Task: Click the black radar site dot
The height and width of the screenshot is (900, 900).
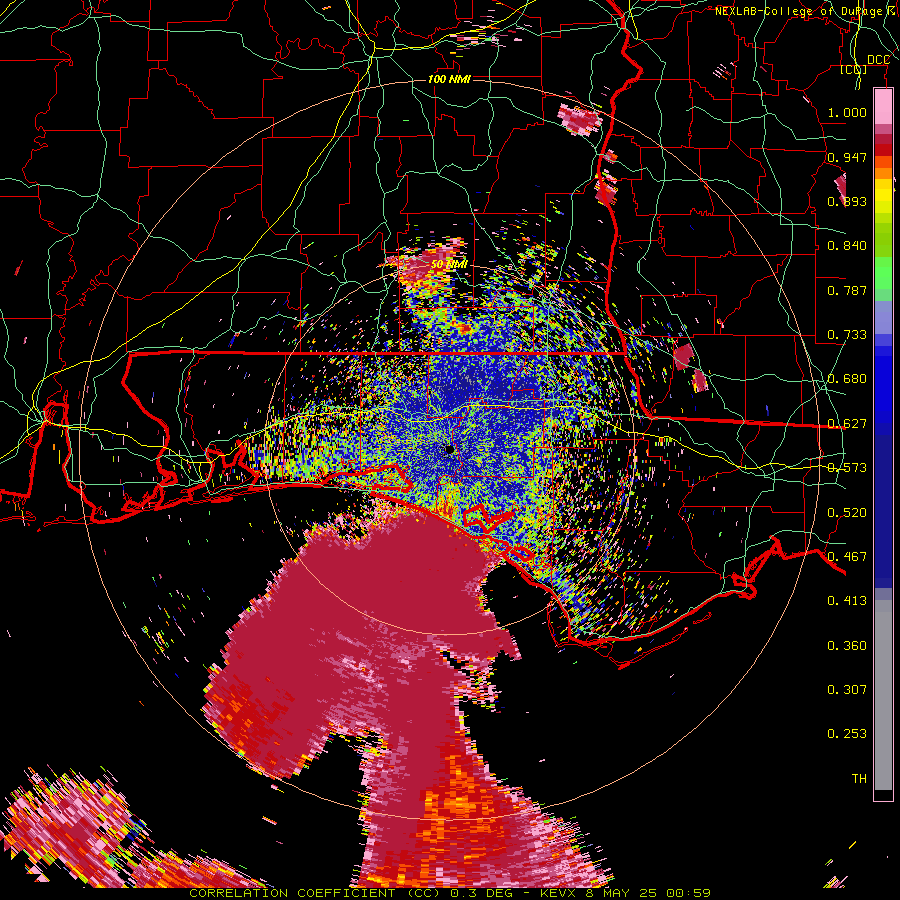Action: coord(449,449)
